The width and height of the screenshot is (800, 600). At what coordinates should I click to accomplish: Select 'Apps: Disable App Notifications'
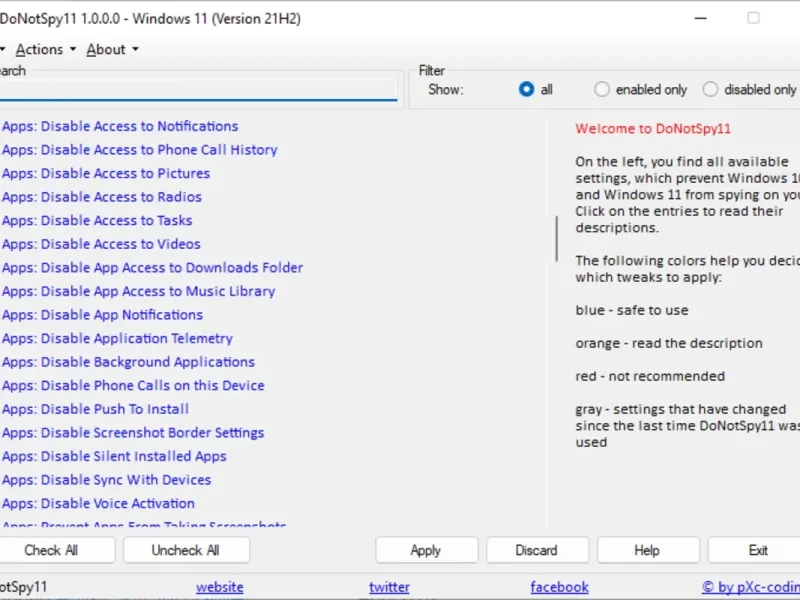[102, 314]
